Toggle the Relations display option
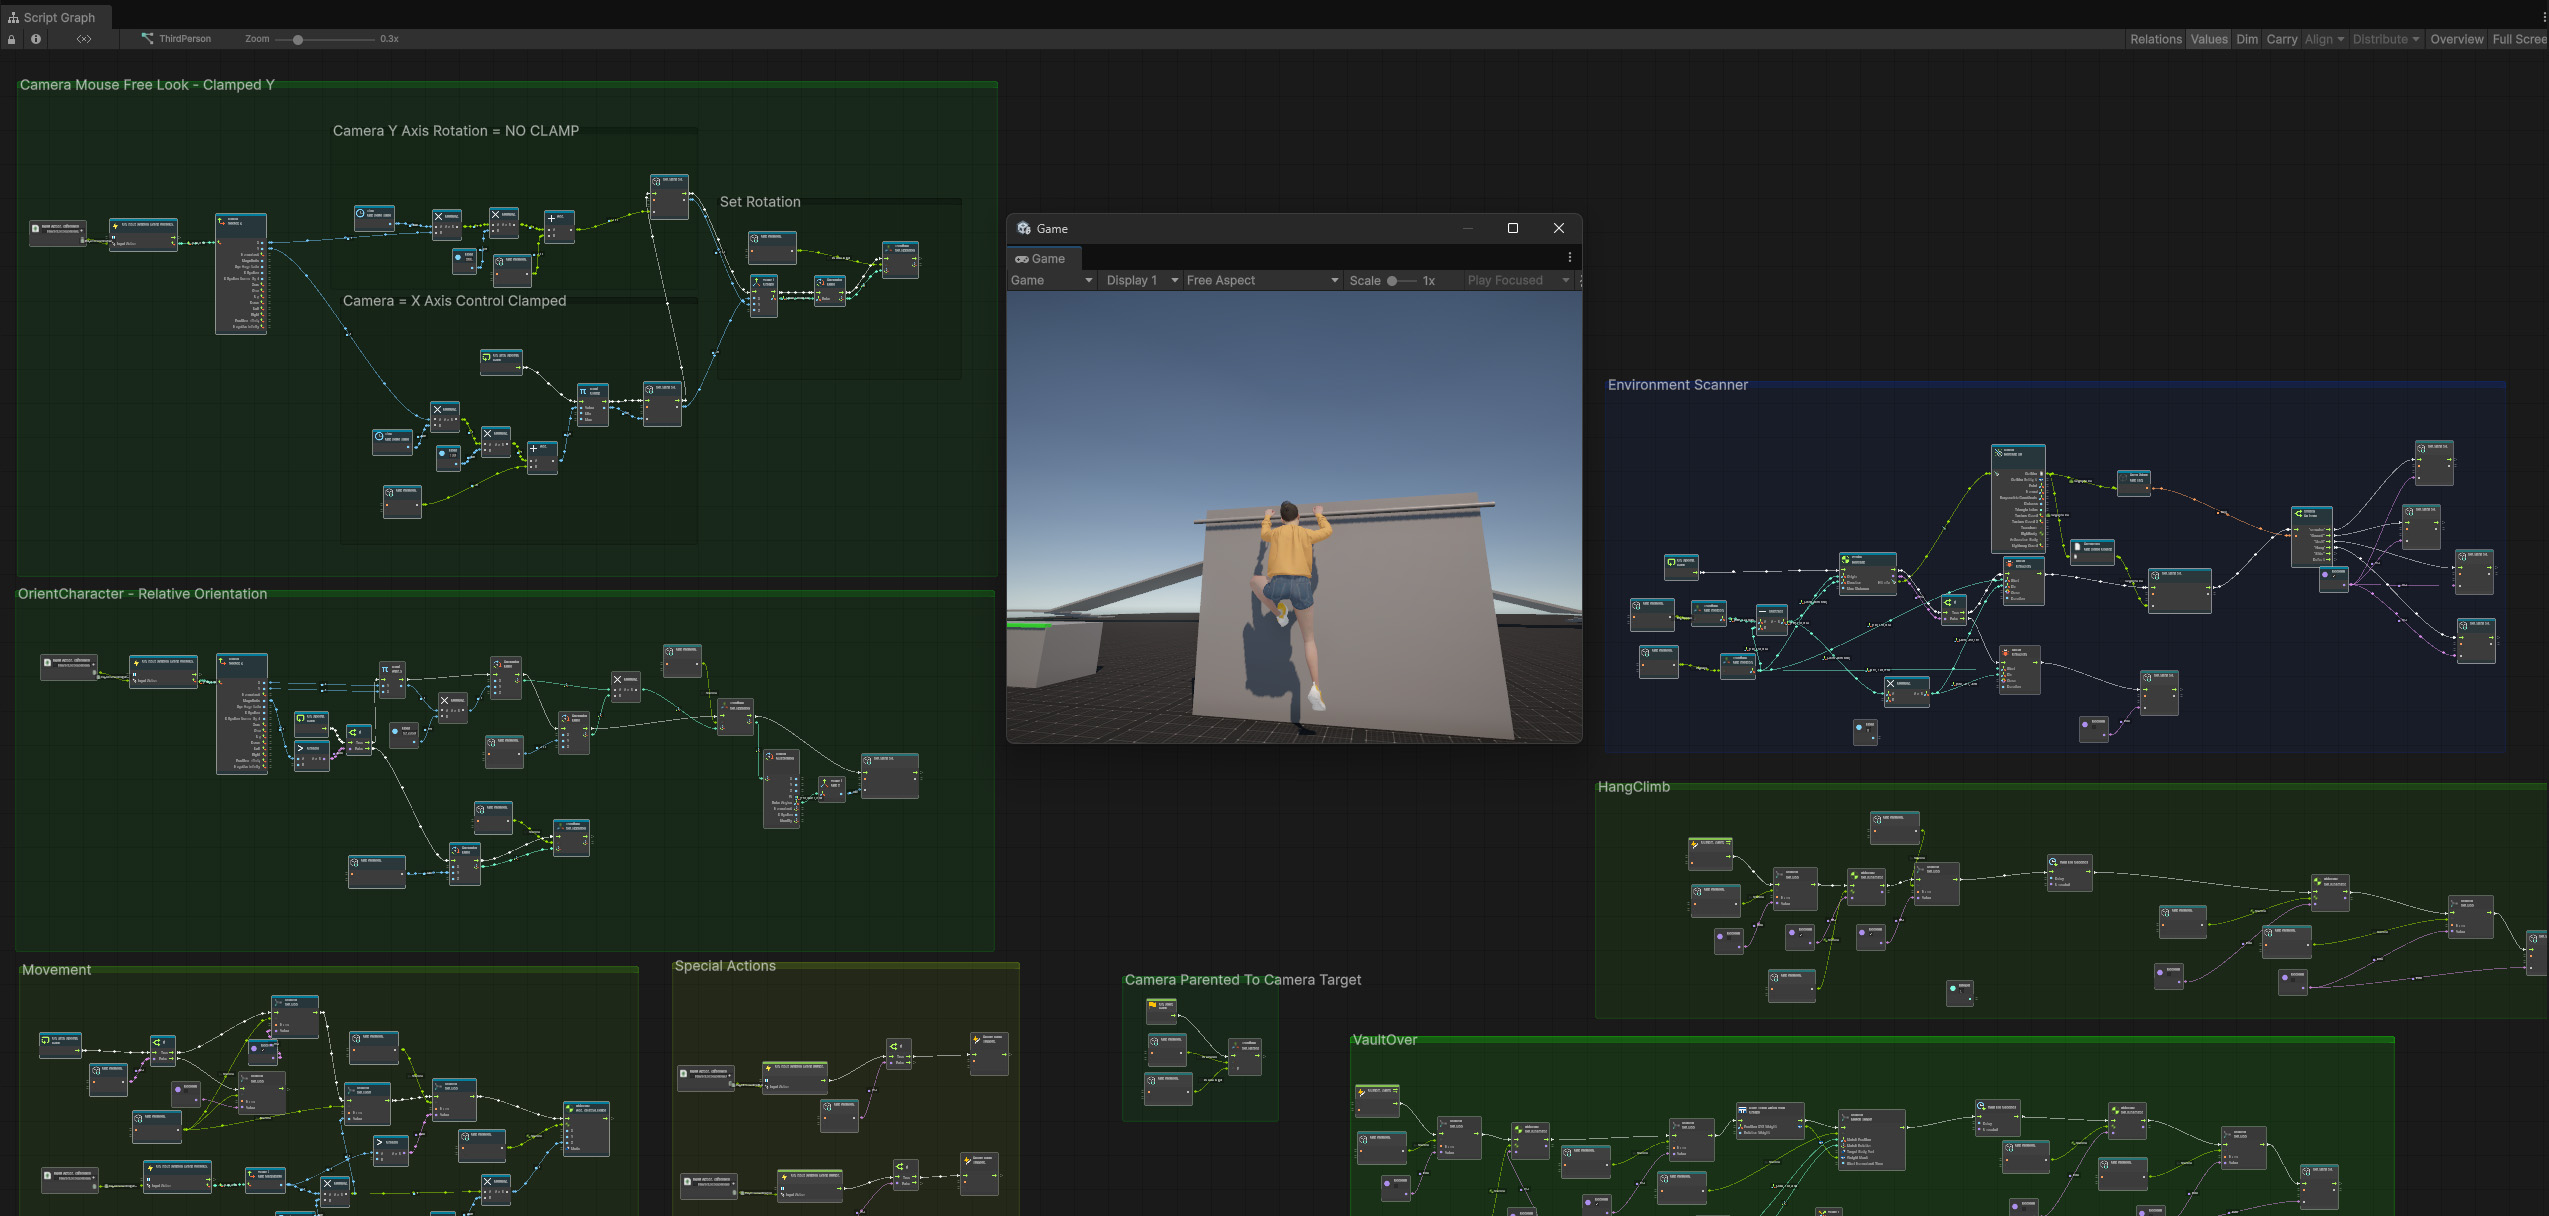Image resolution: width=2549 pixels, height=1216 pixels. coord(2155,39)
